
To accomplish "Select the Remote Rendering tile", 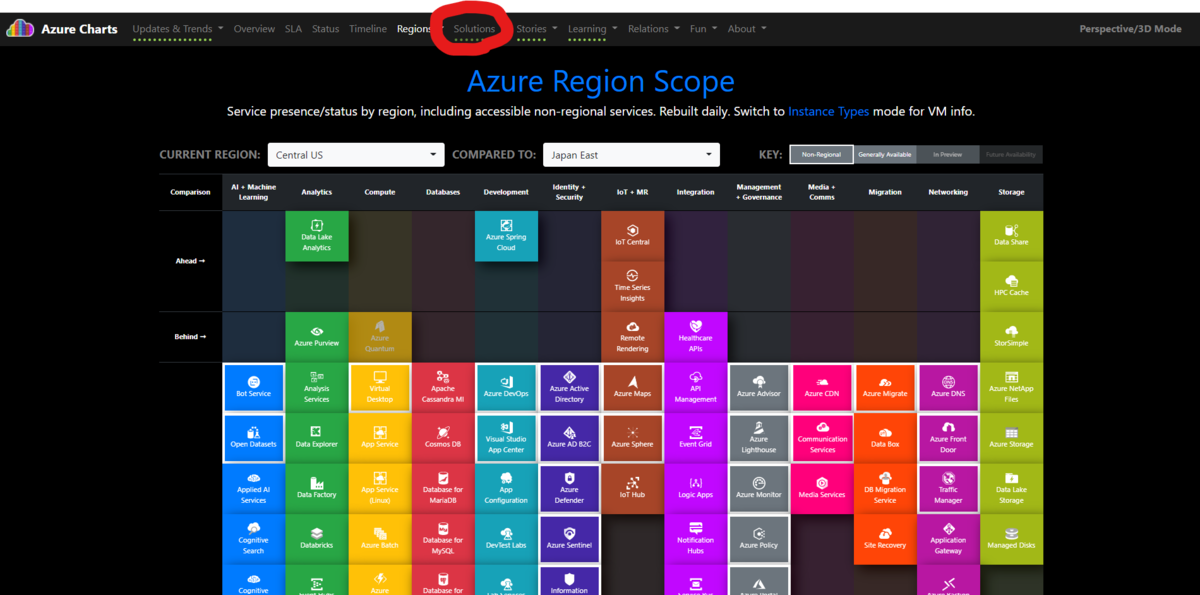I will [x=632, y=337].
